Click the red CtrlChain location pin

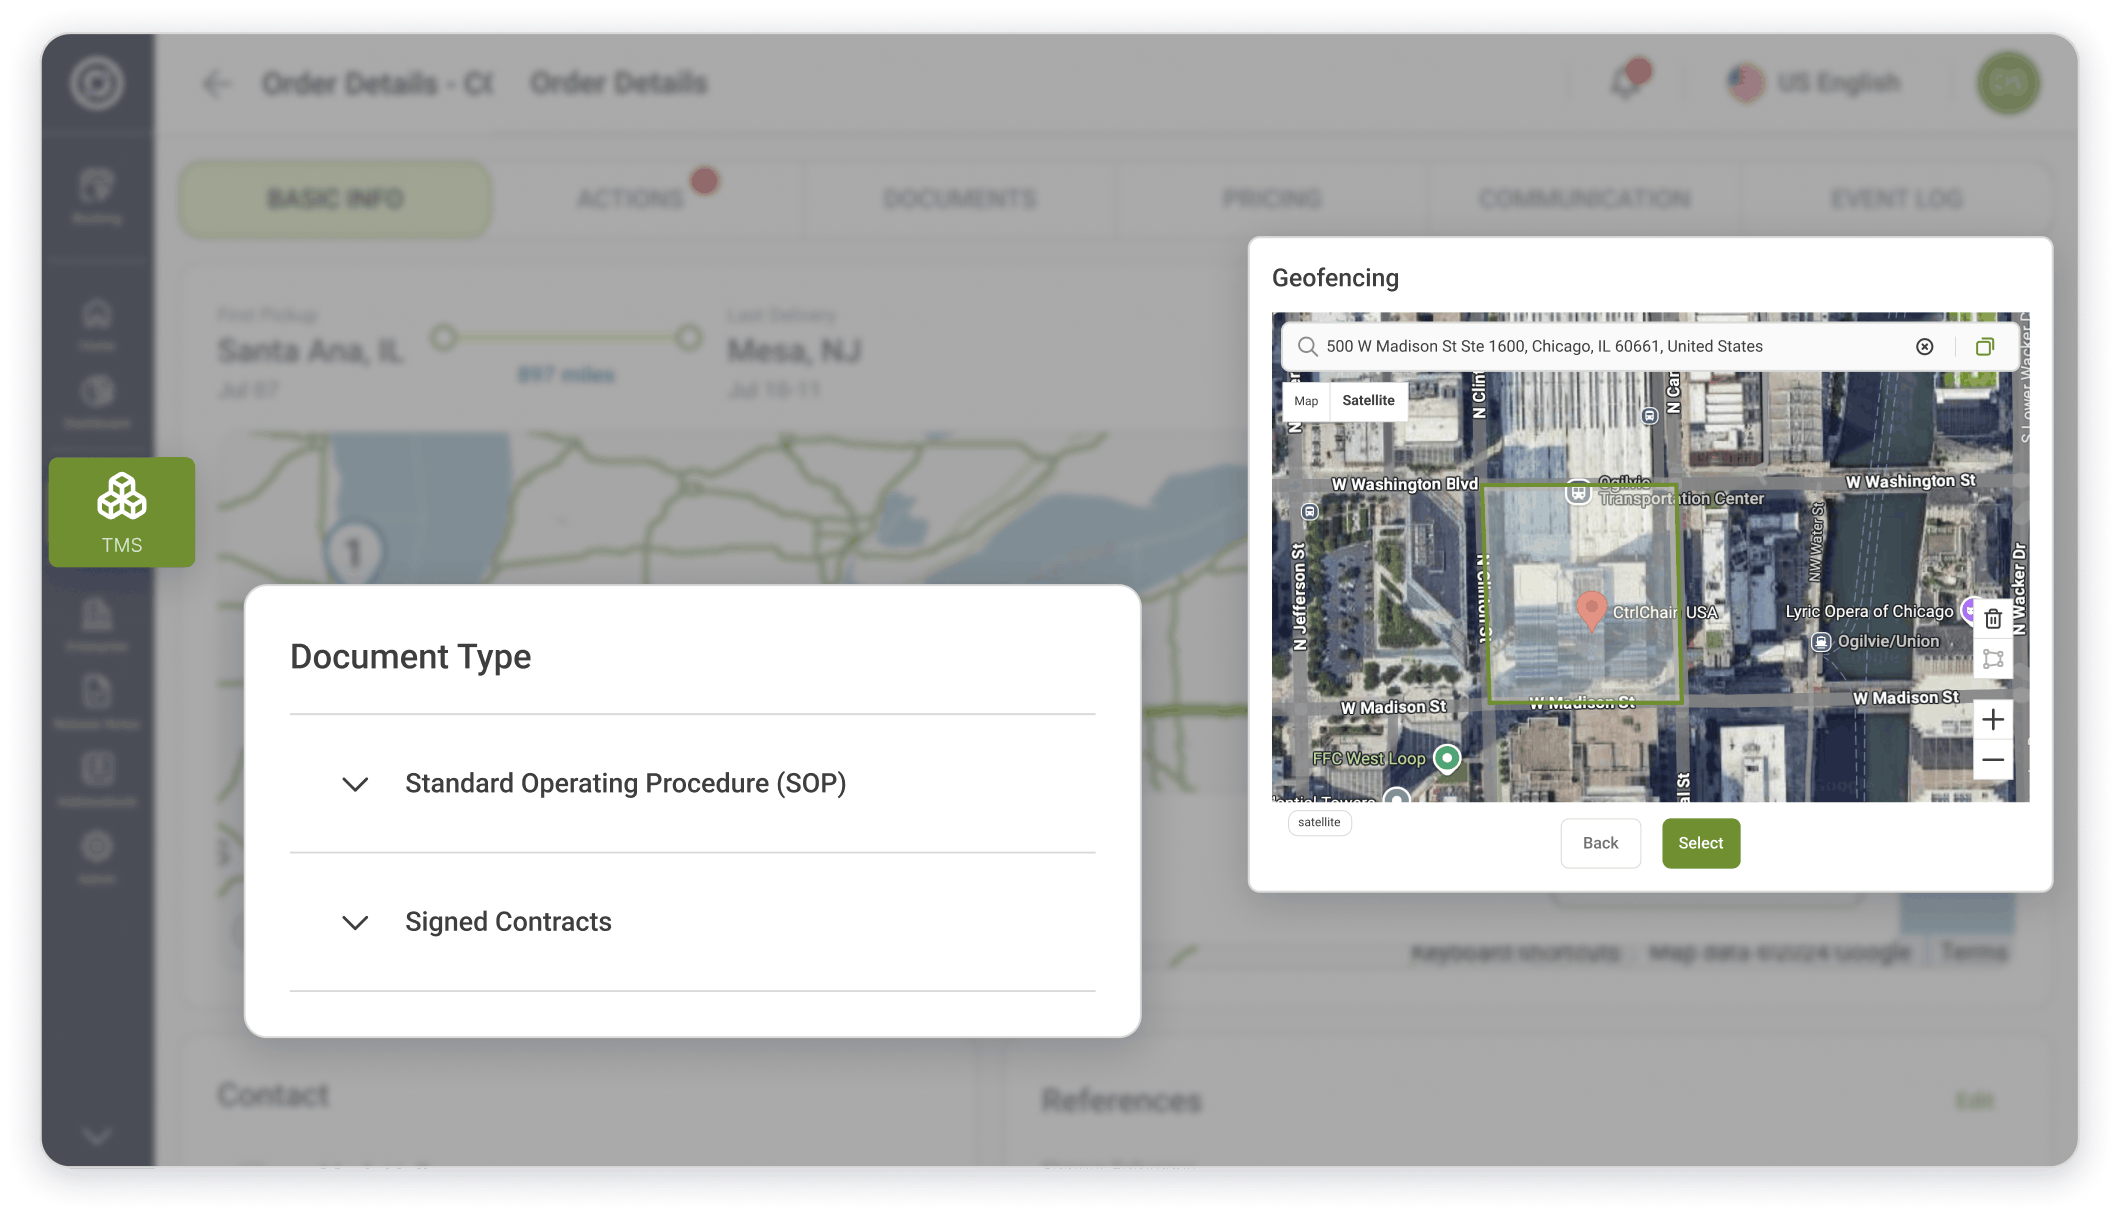point(1591,610)
